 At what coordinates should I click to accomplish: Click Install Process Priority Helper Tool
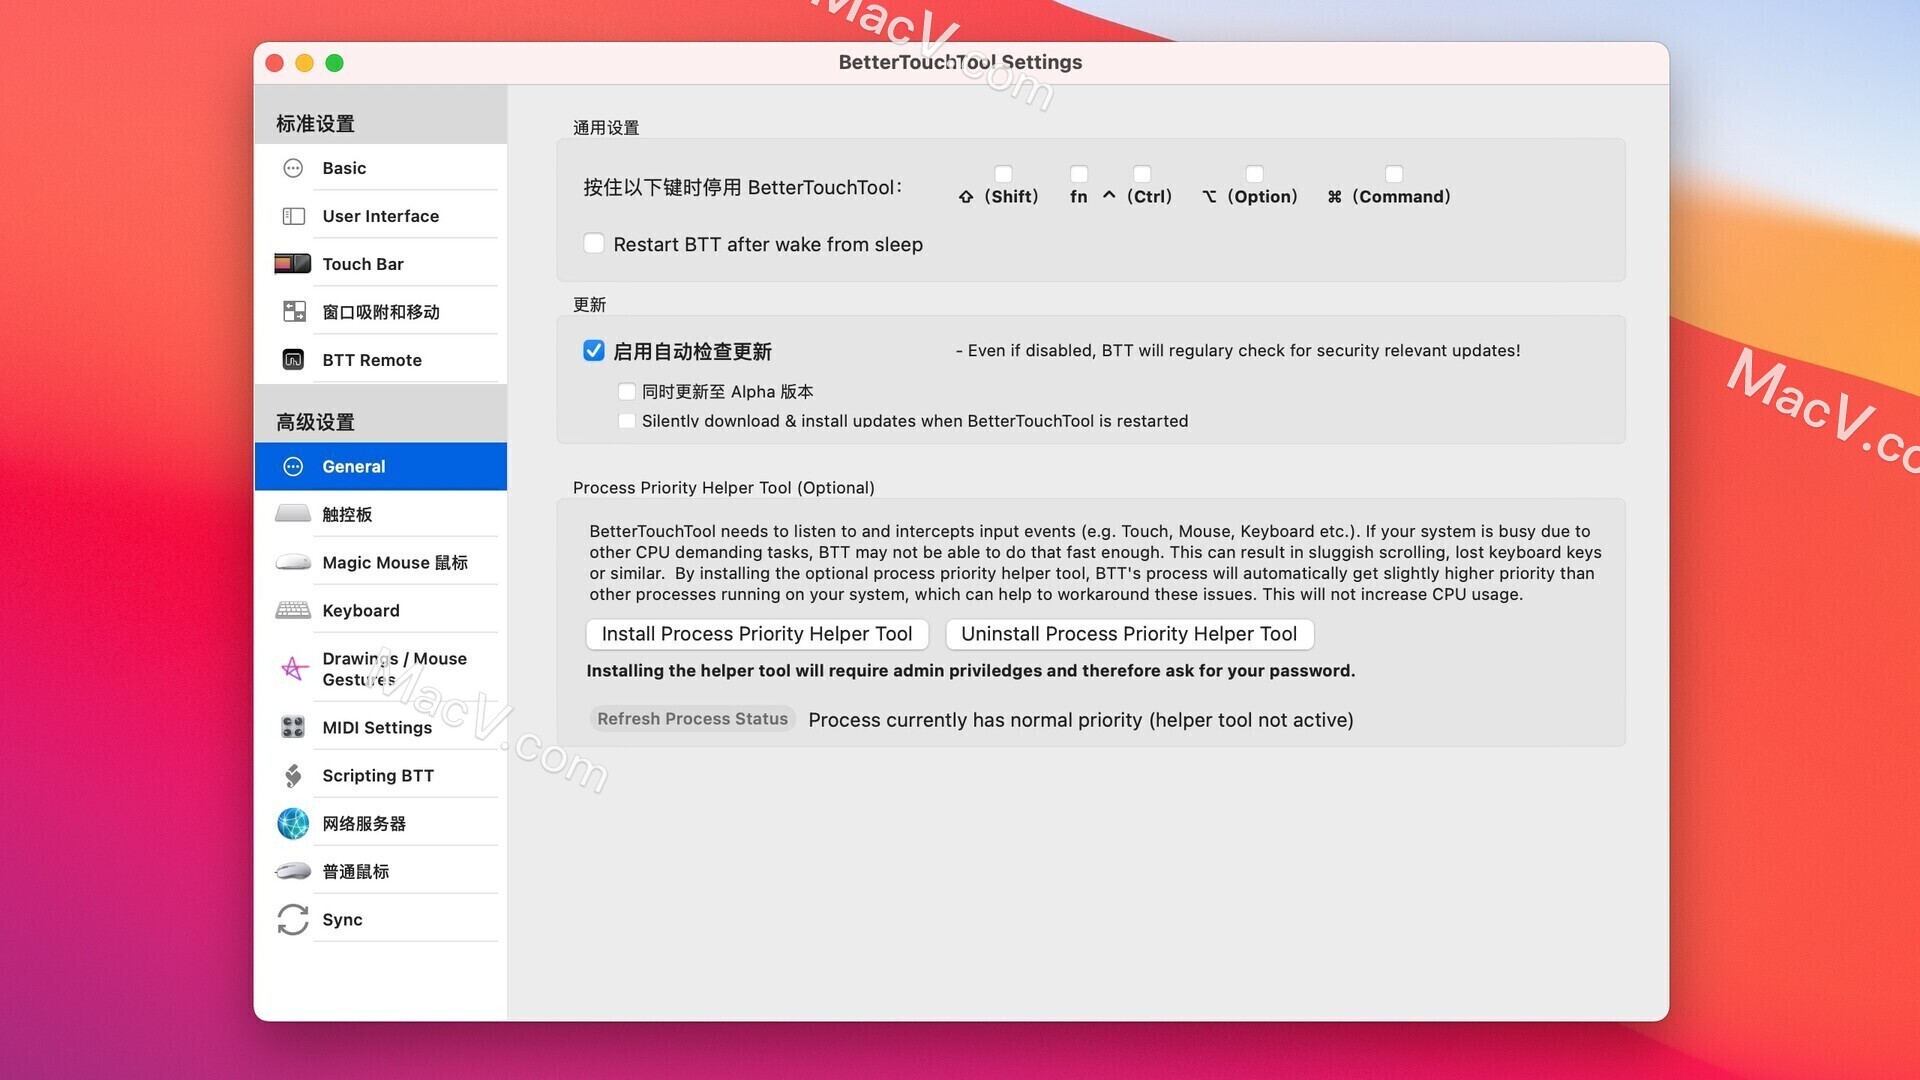757,634
